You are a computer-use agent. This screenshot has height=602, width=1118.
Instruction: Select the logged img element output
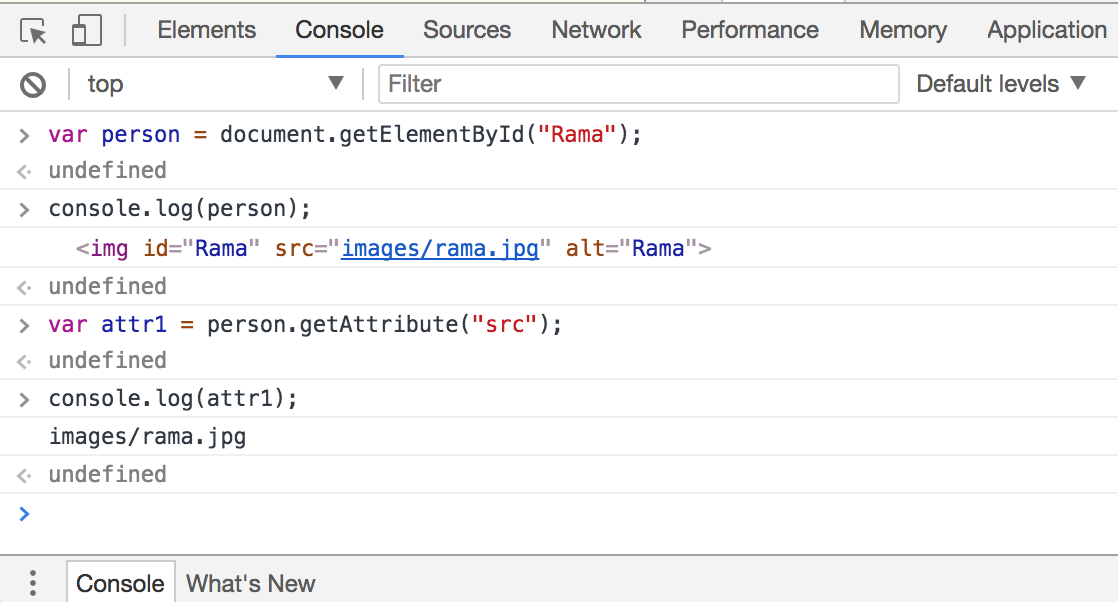click(394, 248)
